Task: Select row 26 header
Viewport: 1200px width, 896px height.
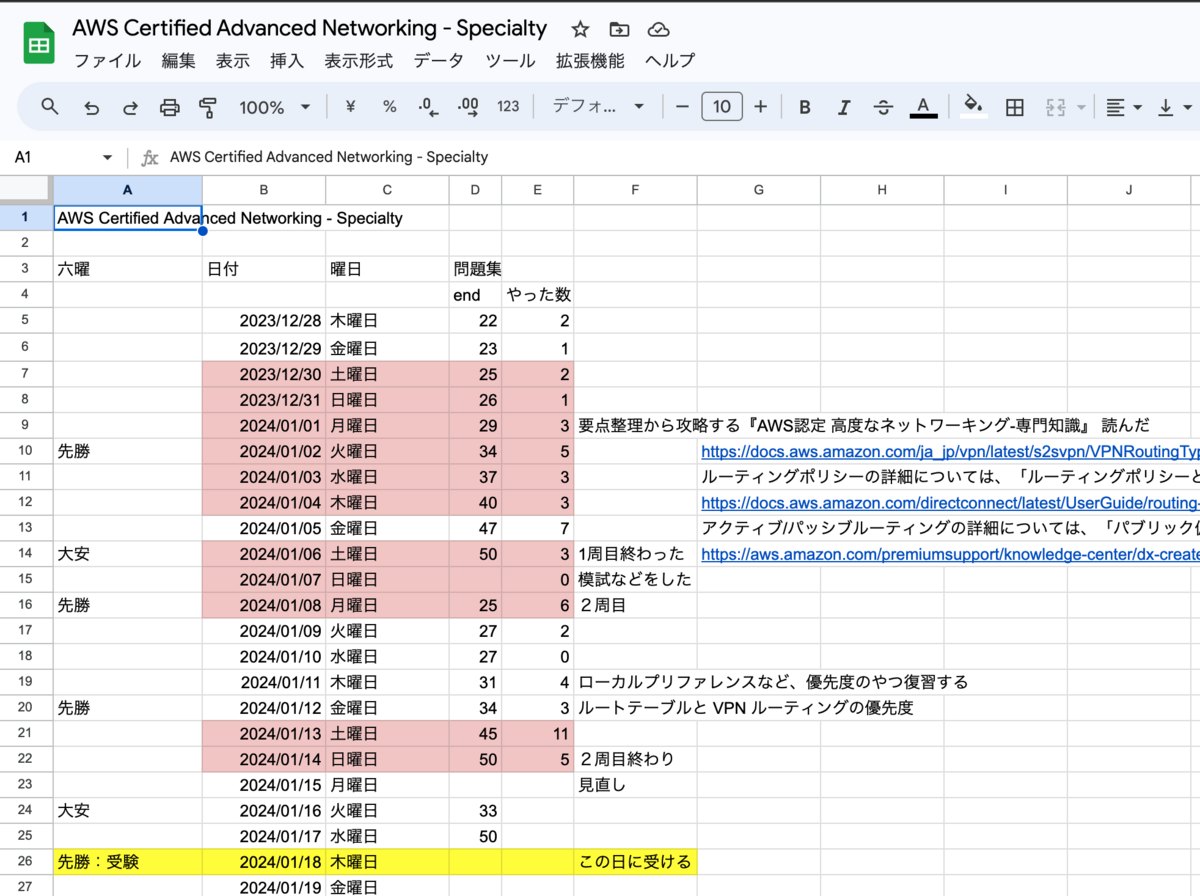Action: pyautogui.click(x=26, y=861)
